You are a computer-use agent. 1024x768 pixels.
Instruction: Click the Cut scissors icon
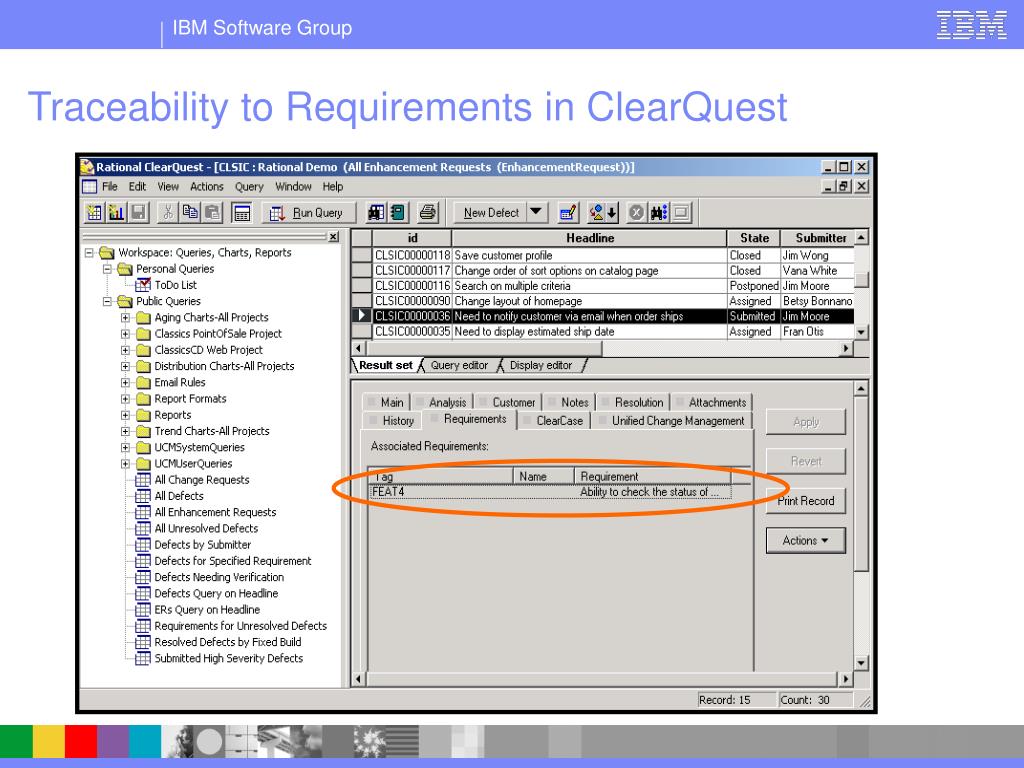tap(168, 213)
